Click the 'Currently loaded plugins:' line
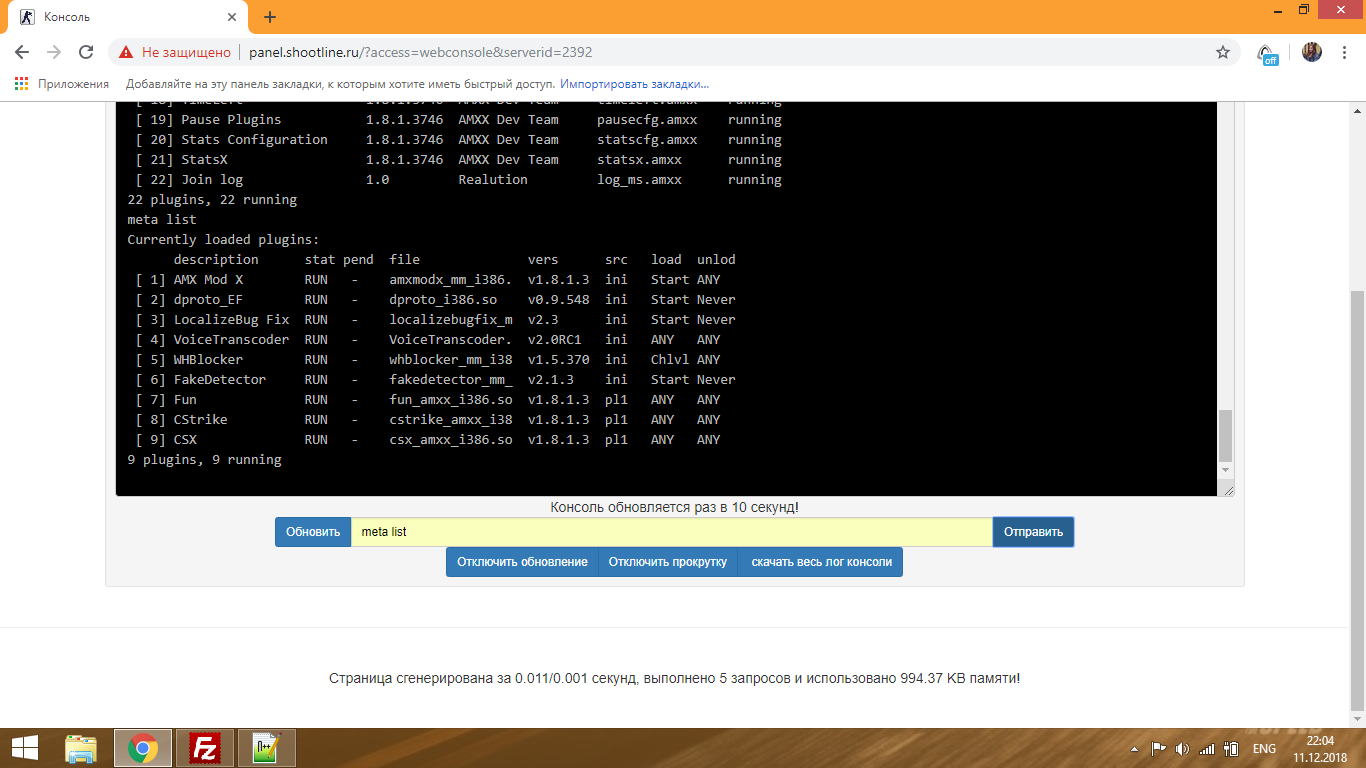The height and width of the screenshot is (768, 1366). 224,240
